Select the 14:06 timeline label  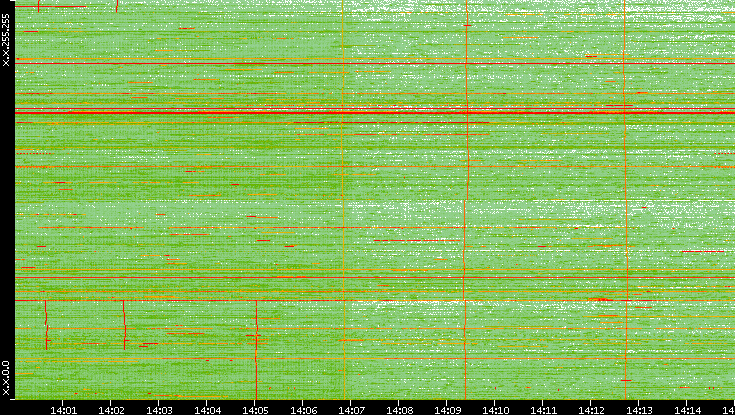click(x=304, y=408)
